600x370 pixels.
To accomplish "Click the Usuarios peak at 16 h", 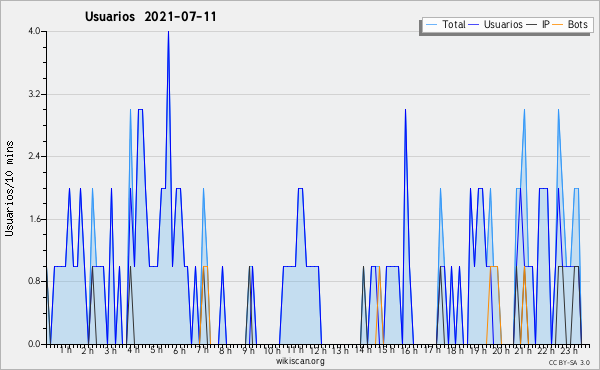I will coord(405,110).
